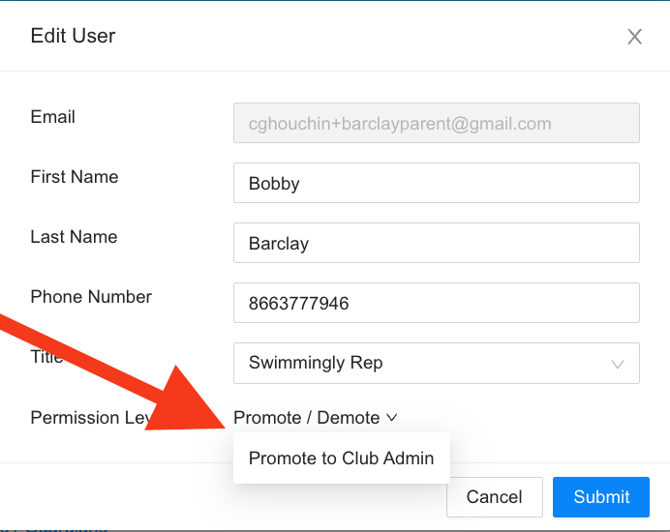Screen dimensions: 670x532
Task: Select the Last Name field containing Barclay
Action: (436, 244)
